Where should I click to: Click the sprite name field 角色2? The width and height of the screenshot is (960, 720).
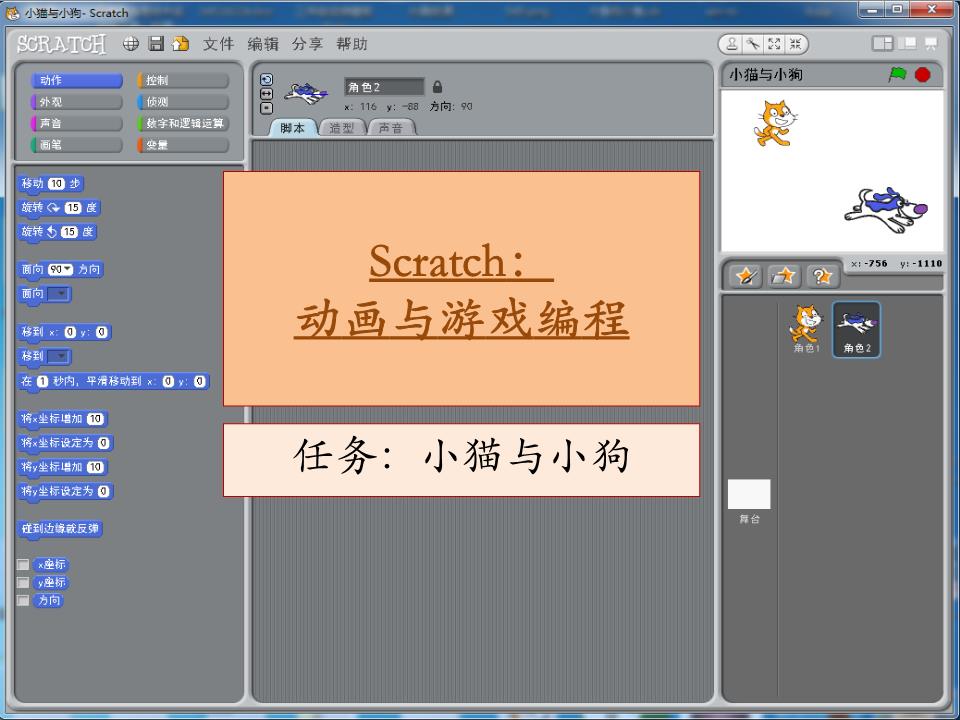coord(384,87)
